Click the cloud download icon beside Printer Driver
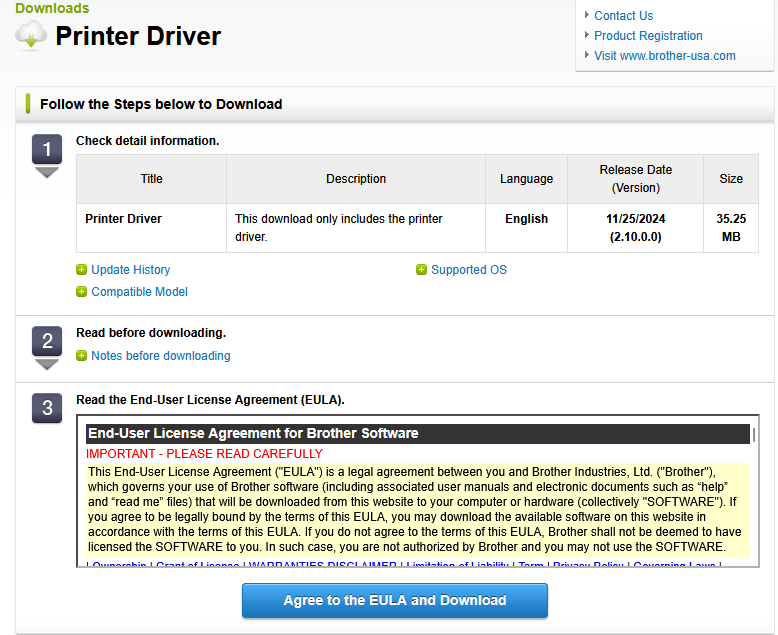The width and height of the screenshot is (778, 635). [31, 36]
